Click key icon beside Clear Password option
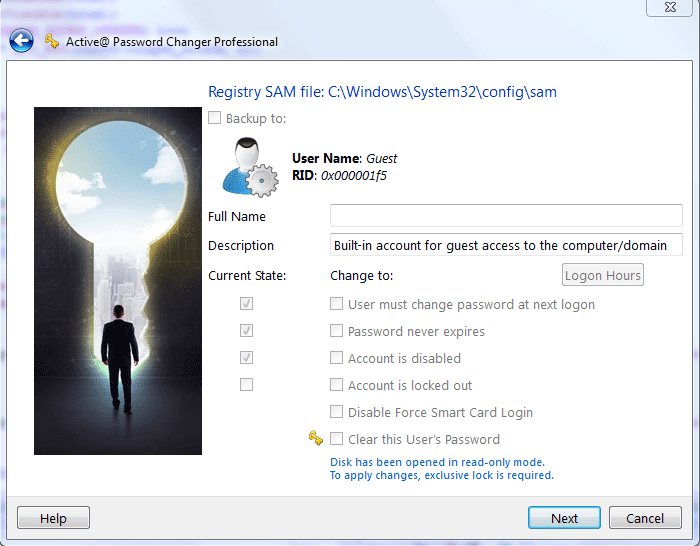Screen dimensions: 700x546 click(316, 438)
